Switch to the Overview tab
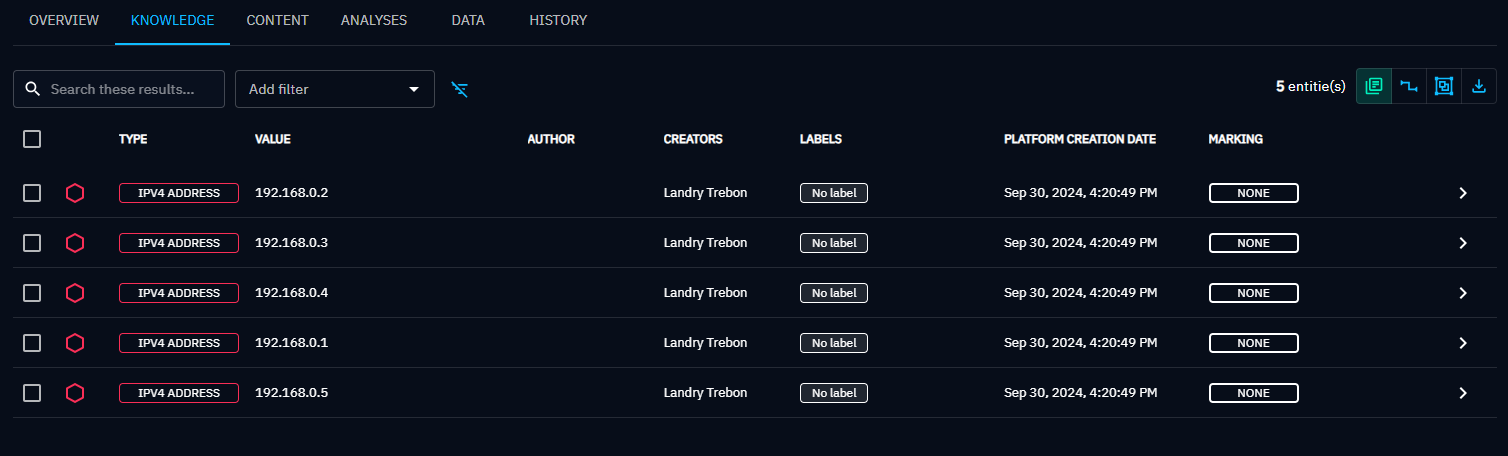Screen dimensions: 1508x456 [x=64, y=20]
